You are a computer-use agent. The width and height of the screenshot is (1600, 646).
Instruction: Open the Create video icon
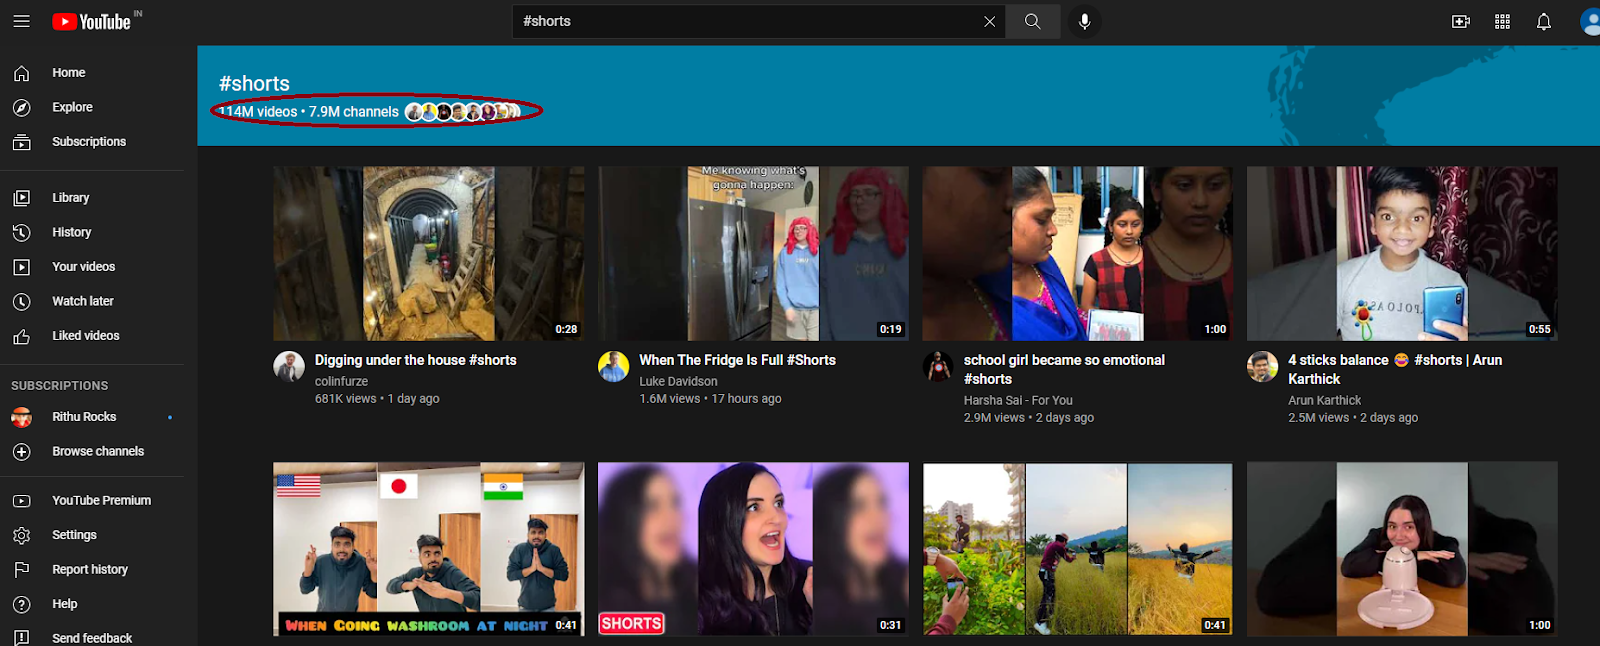point(1461,21)
